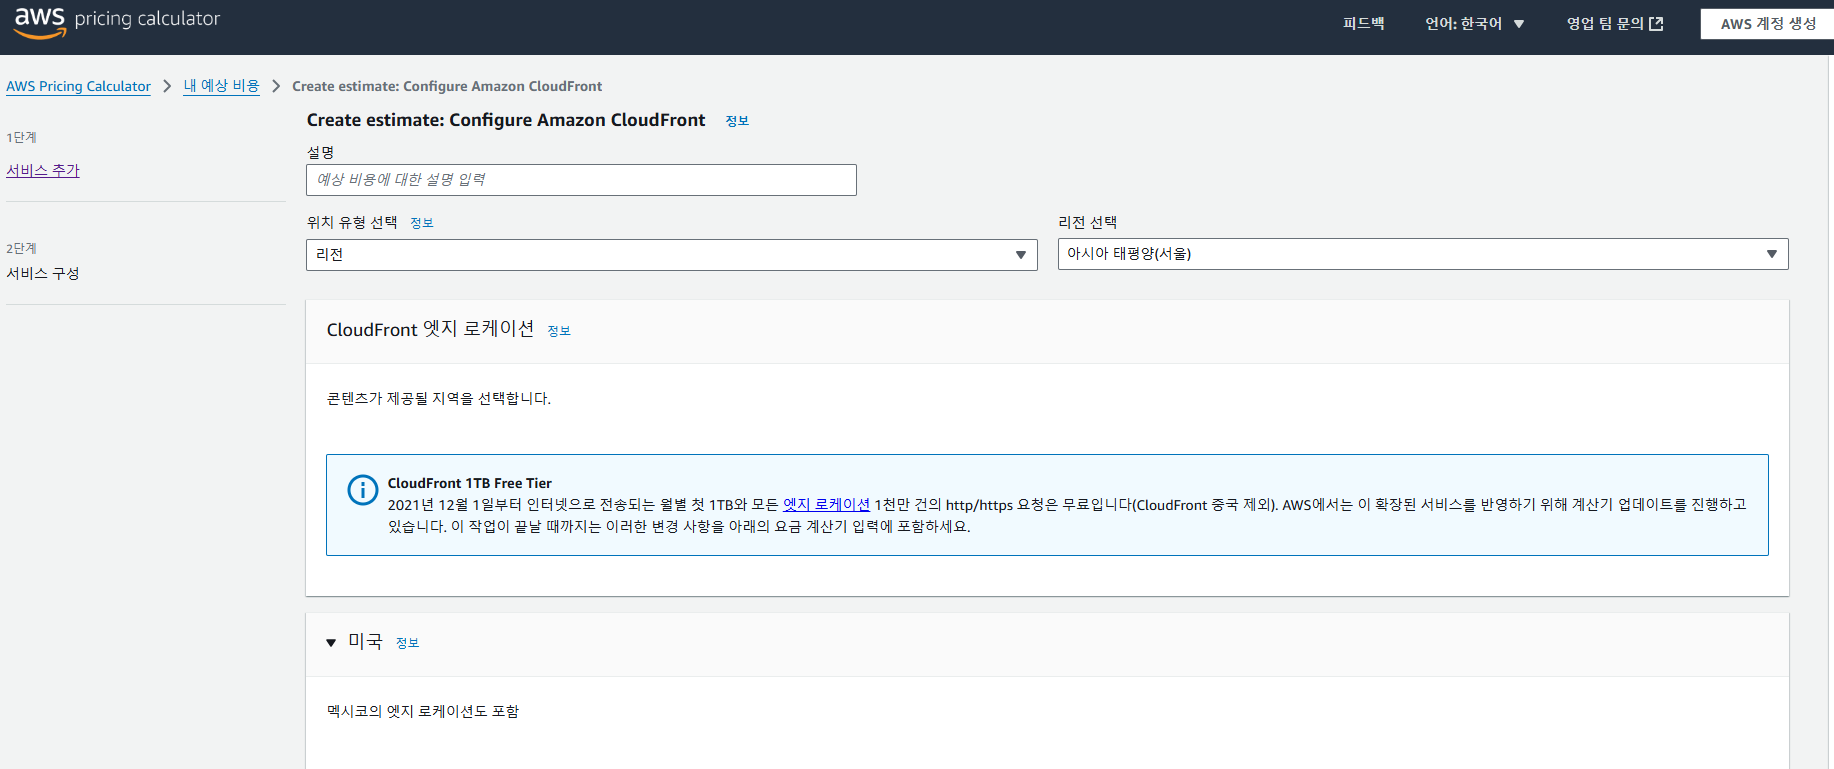The width and height of the screenshot is (1834, 769).
Task: Click 정보 link beside 미국 heading
Action: point(407,643)
